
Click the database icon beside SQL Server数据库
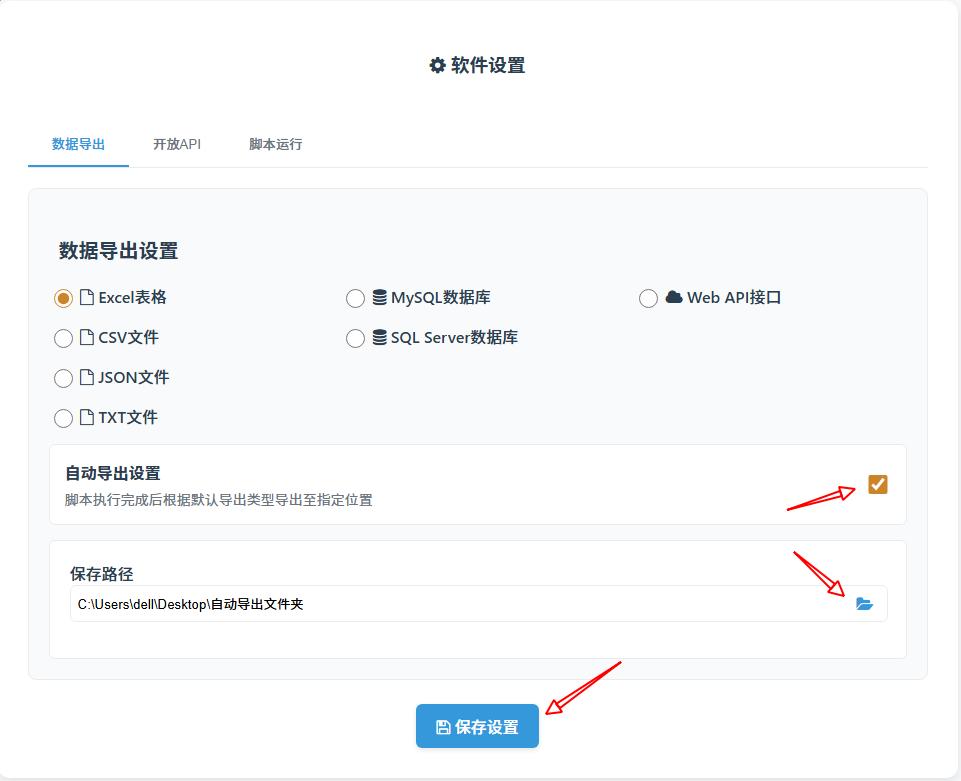click(380, 338)
